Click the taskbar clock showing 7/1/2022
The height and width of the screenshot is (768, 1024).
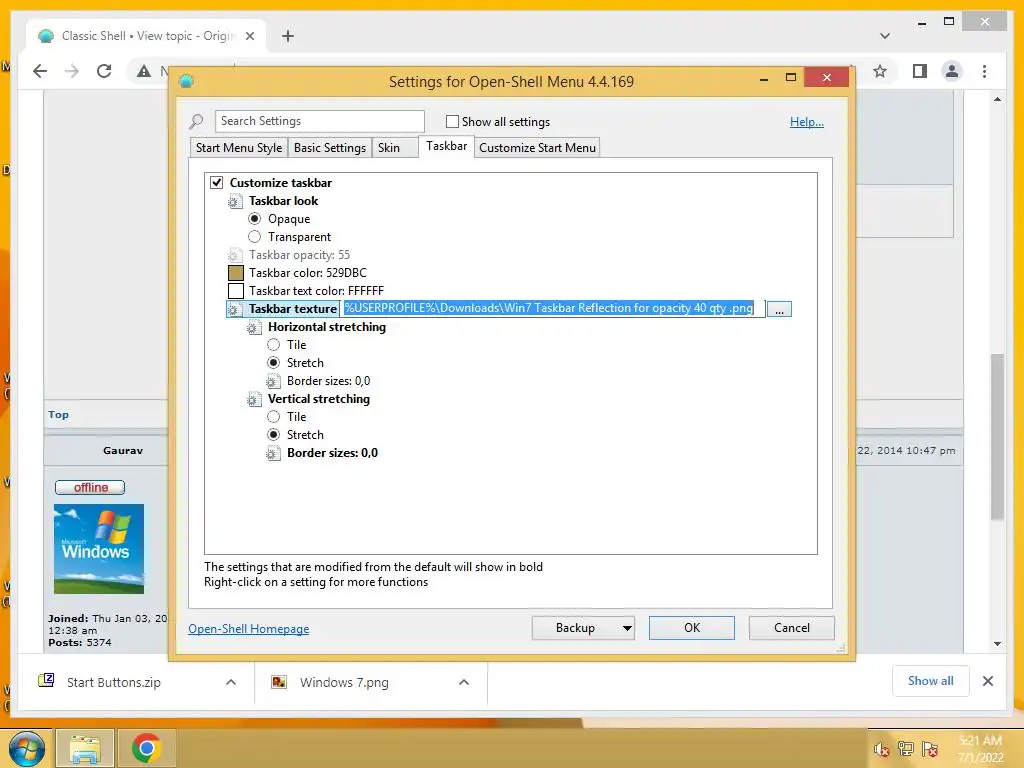980,749
